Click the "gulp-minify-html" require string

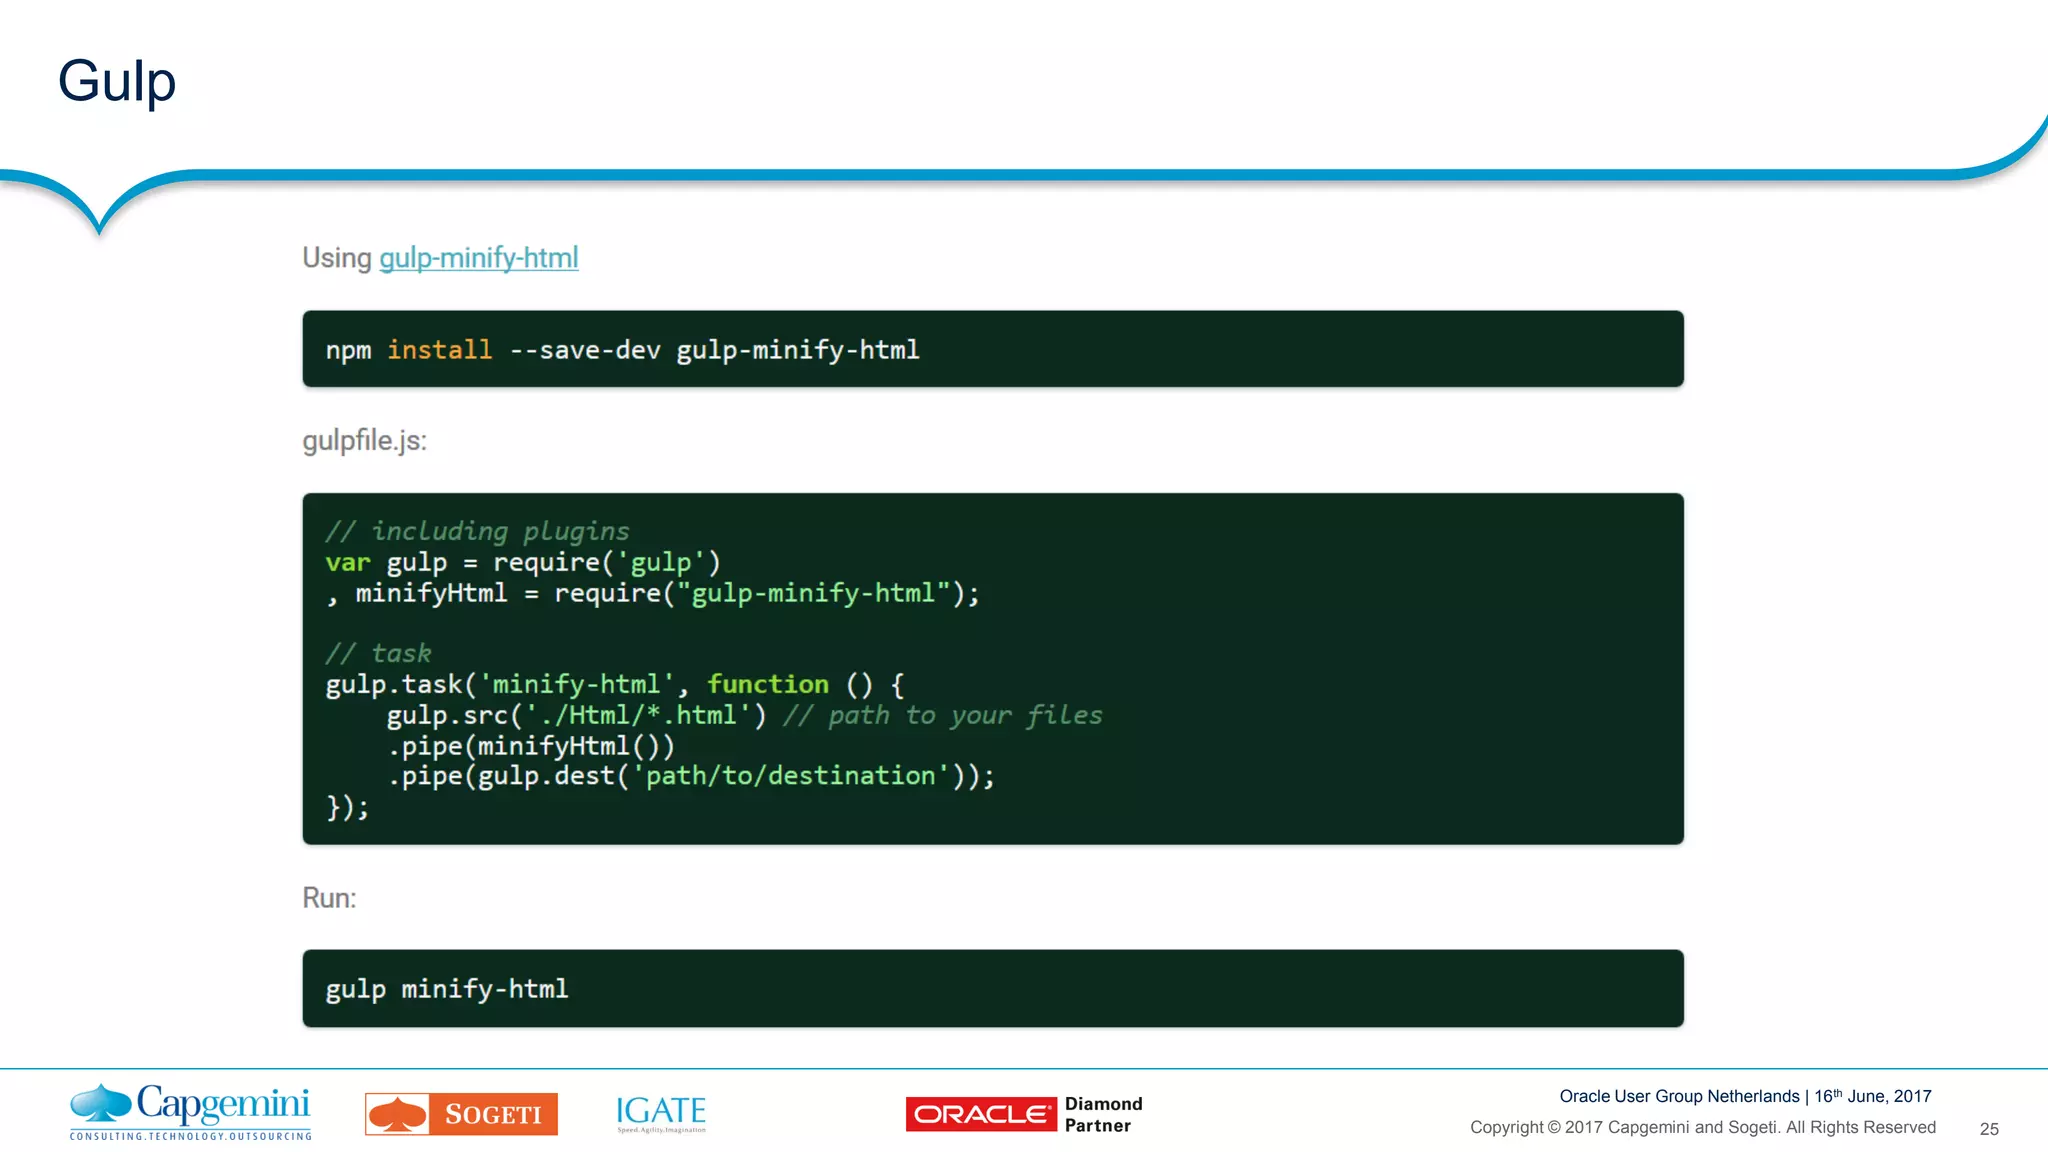pyautogui.click(x=813, y=593)
